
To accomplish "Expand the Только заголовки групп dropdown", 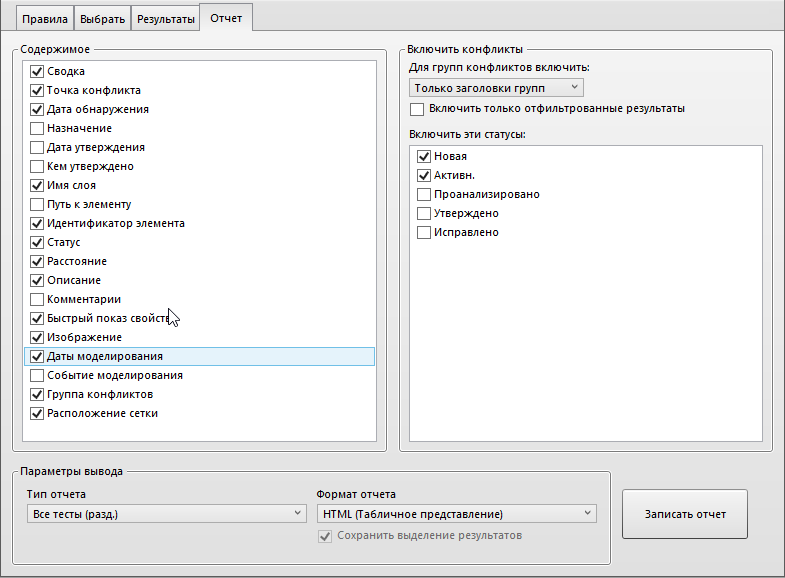I will coord(497,88).
